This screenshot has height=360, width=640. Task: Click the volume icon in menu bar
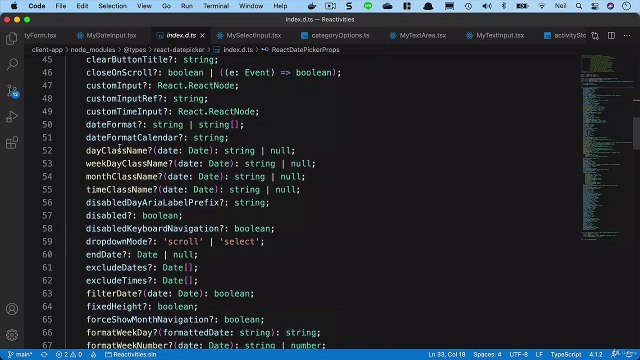pos(487,6)
